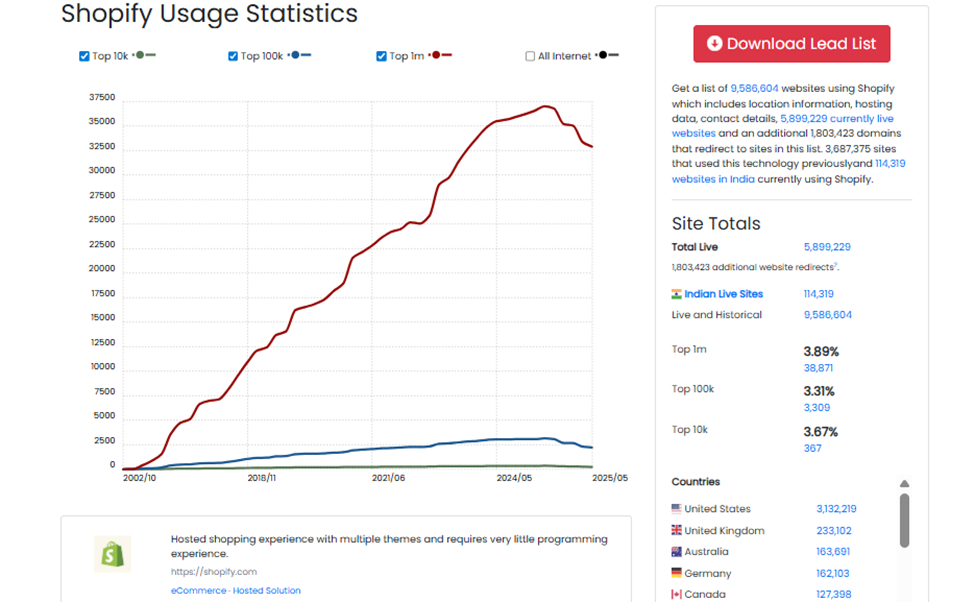
Task: Click the download icon in the red button
Action: tap(714, 43)
